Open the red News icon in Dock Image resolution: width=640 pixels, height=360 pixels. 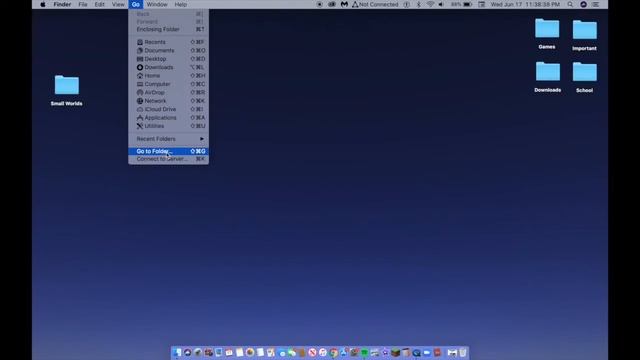pos(312,352)
